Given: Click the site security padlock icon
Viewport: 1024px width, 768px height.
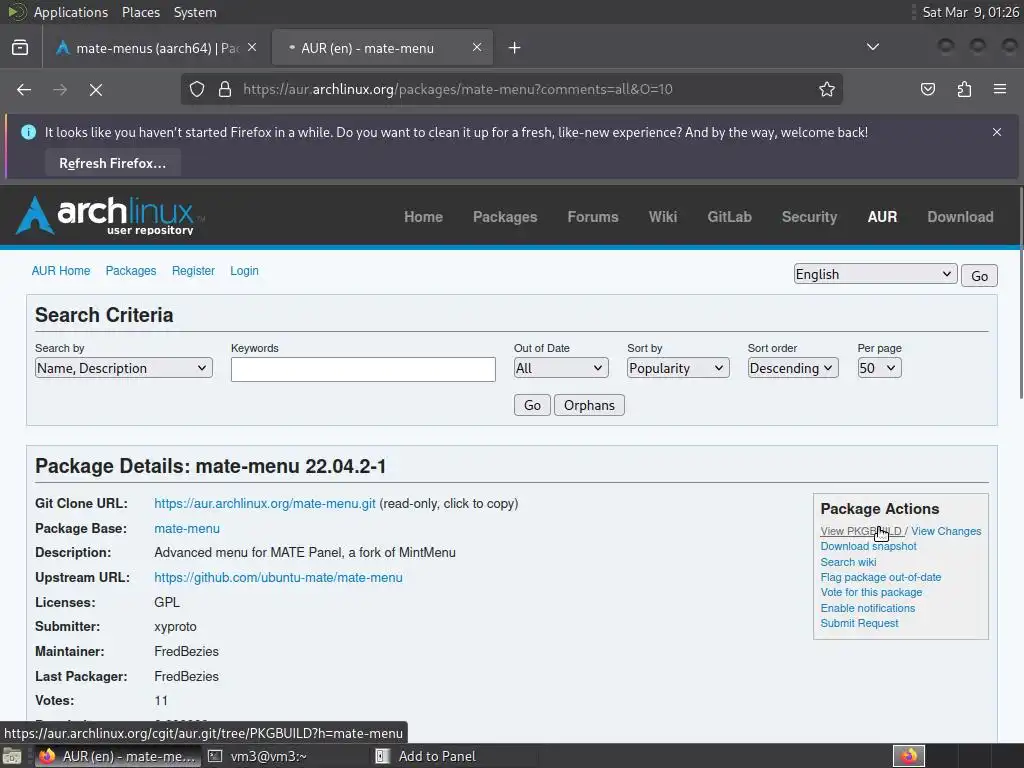Looking at the screenshot, I should pos(225,89).
